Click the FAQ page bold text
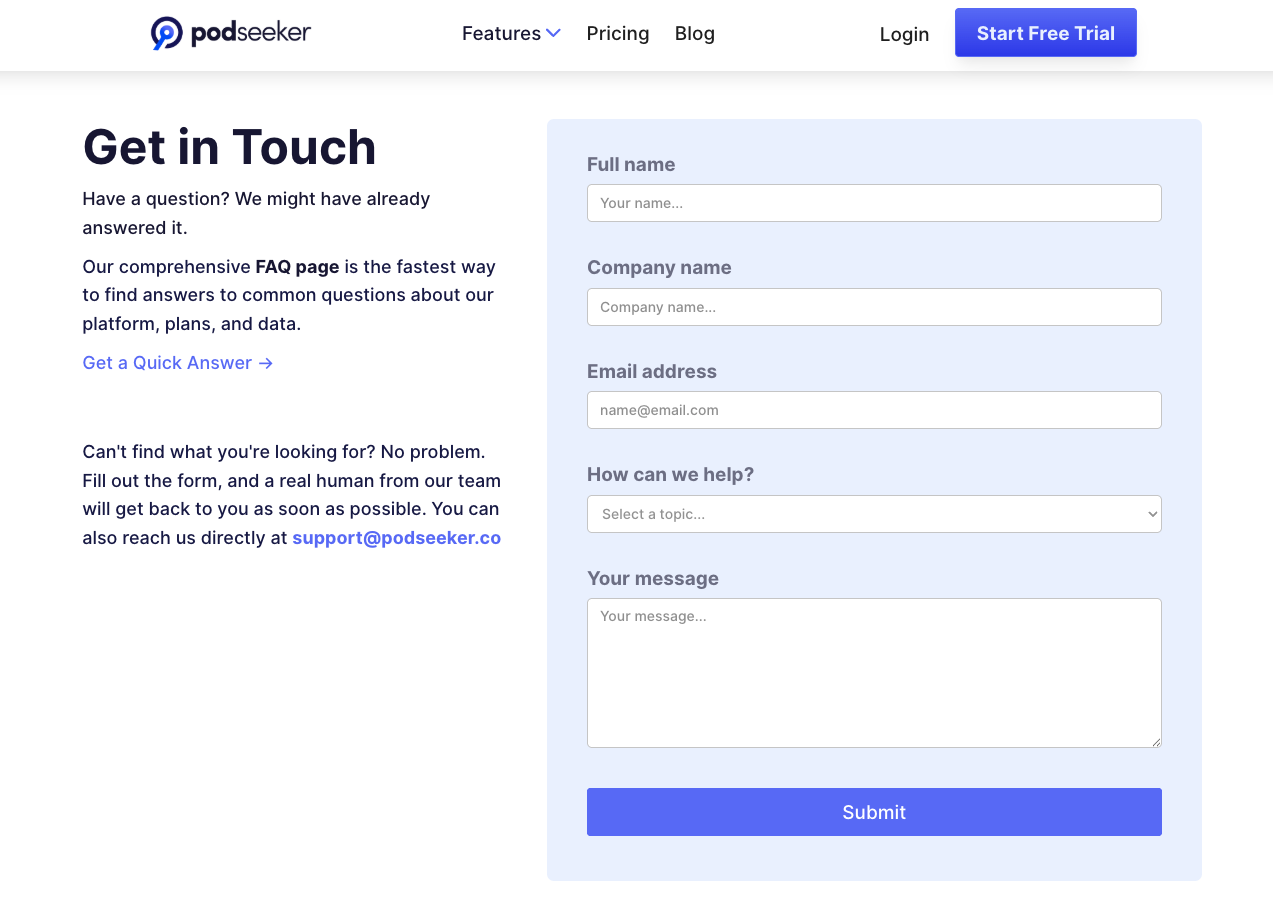1273x912 pixels. tap(297, 266)
